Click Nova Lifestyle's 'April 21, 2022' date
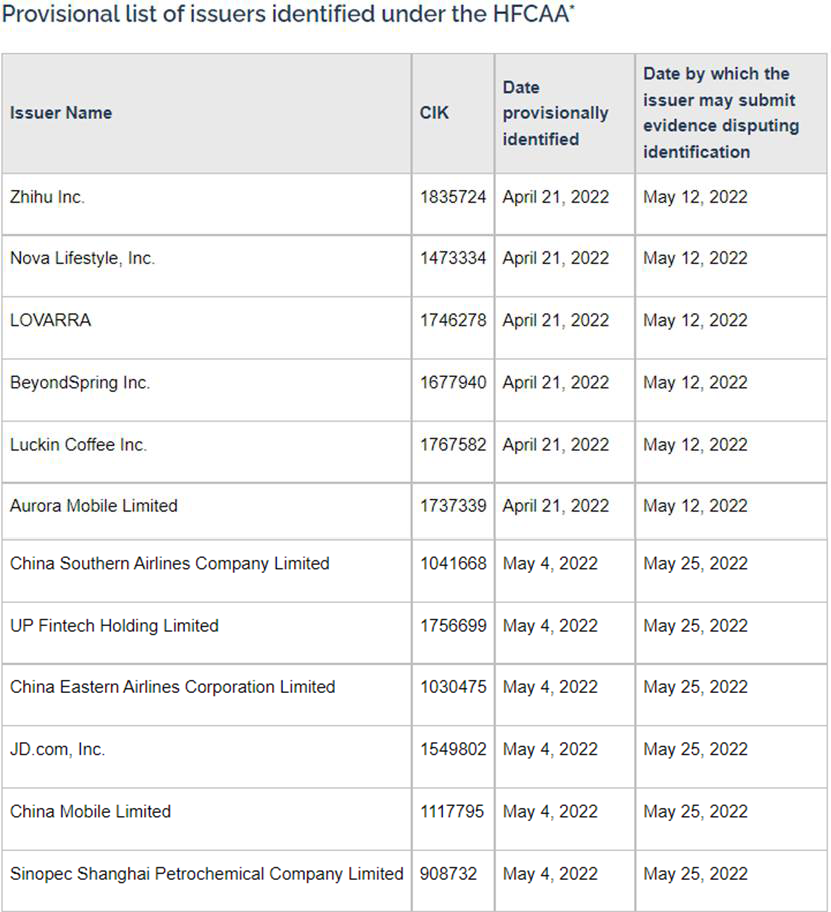The image size is (831, 912). (556, 259)
